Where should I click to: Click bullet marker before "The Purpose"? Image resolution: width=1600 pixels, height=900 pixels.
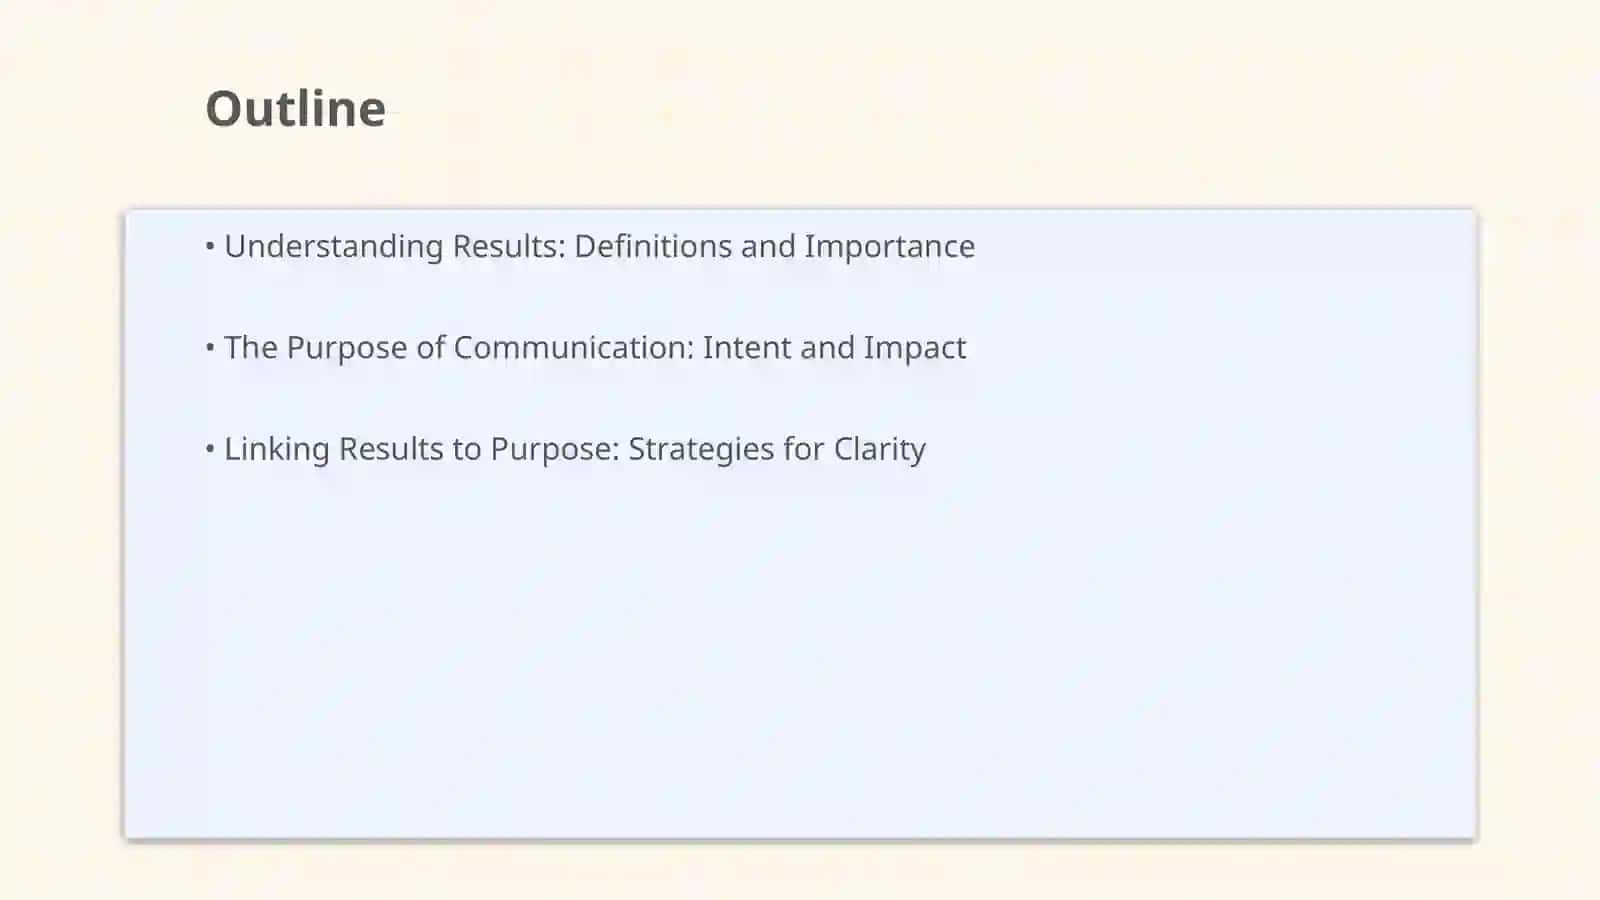tap(210, 347)
